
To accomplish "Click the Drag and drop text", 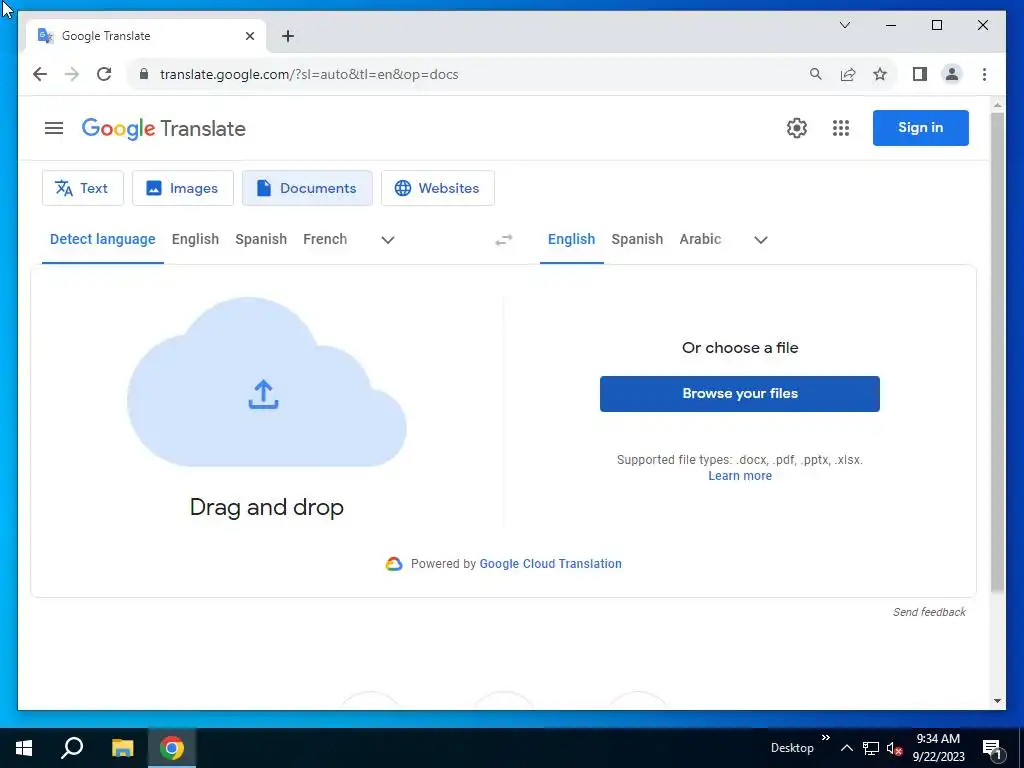I will (266, 507).
